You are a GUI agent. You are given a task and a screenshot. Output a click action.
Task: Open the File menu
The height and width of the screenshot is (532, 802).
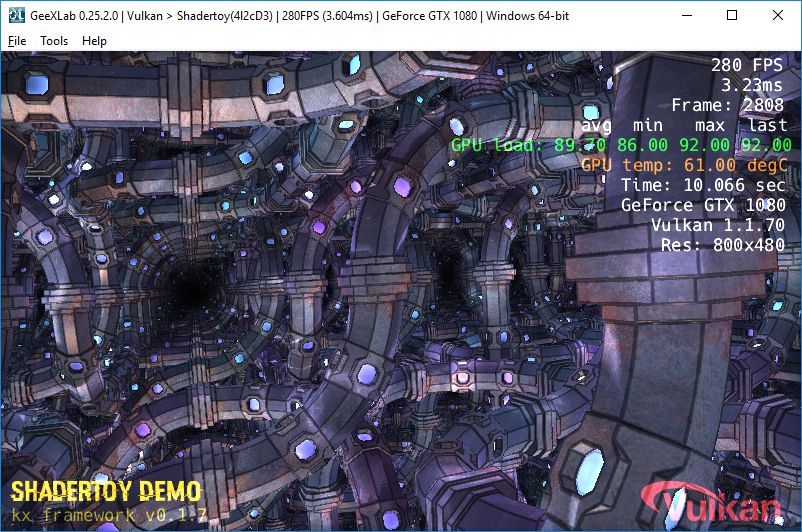pyautogui.click(x=17, y=41)
